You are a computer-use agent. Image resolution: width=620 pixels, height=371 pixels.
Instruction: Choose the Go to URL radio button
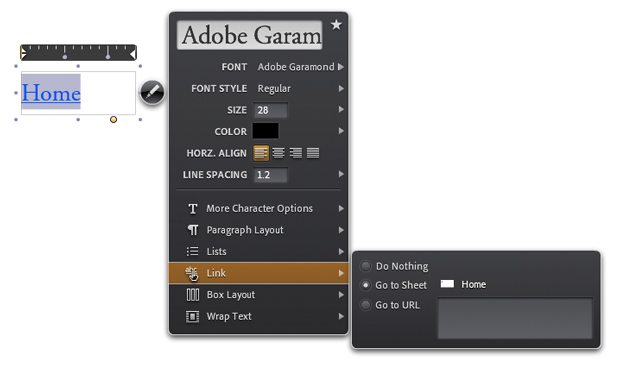click(365, 305)
